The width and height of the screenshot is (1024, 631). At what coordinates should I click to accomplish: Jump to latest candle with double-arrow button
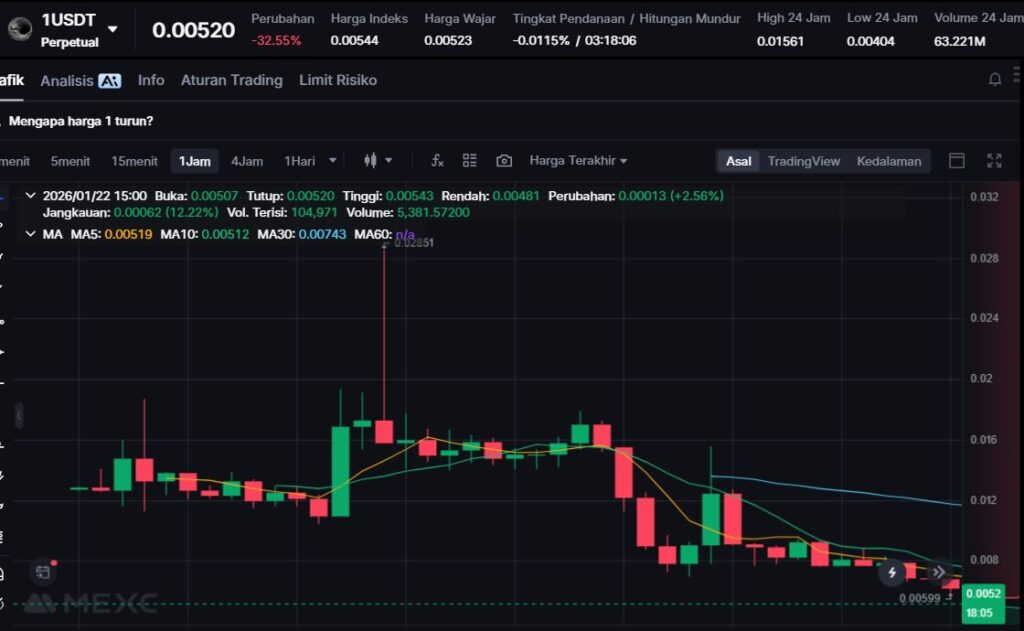(x=938, y=573)
